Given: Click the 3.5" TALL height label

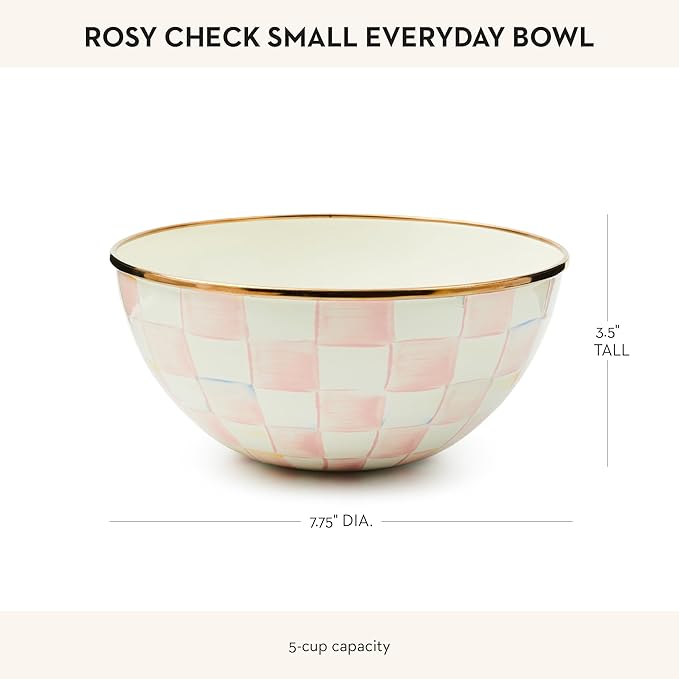Looking at the screenshot, I should point(608,340).
